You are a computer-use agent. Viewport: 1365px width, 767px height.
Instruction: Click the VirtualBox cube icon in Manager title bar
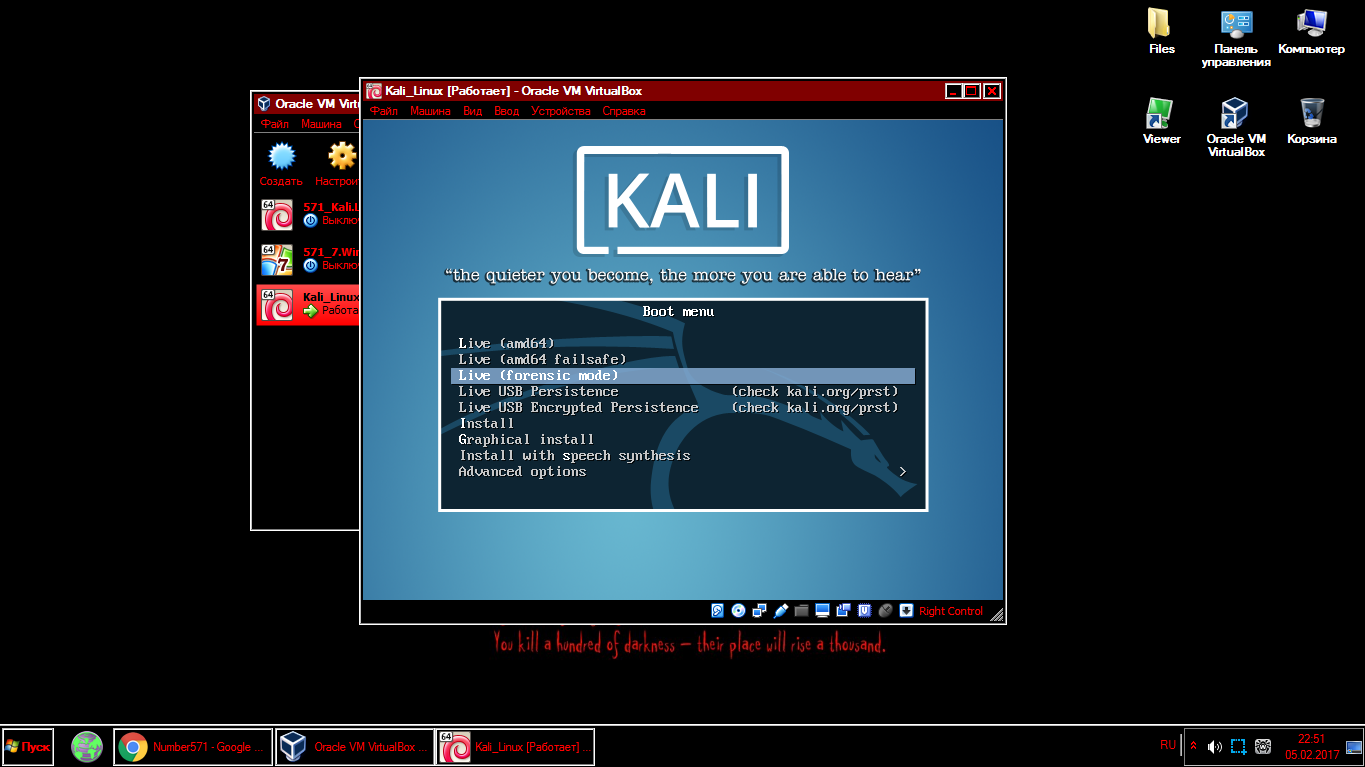point(264,103)
